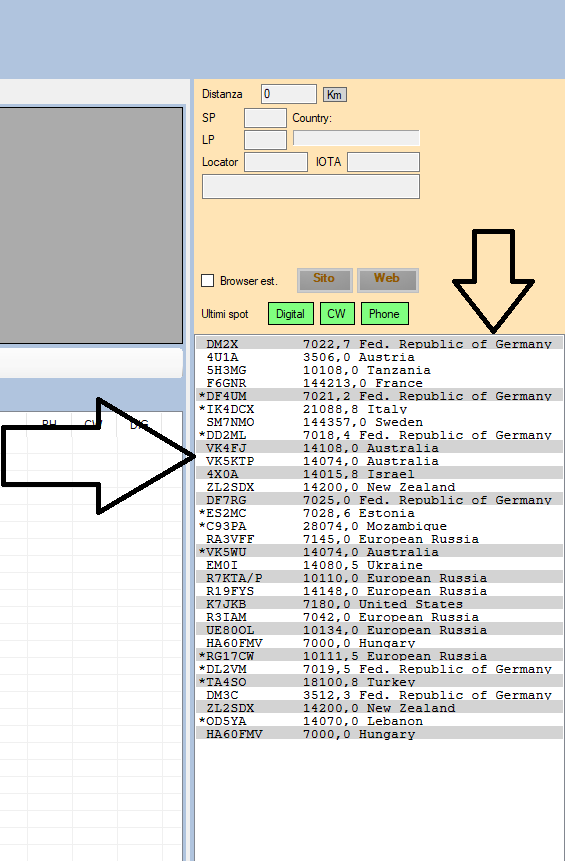The height and width of the screenshot is (861, 565).
Task: Click into the Distanza input field
Action: point(289,94)
